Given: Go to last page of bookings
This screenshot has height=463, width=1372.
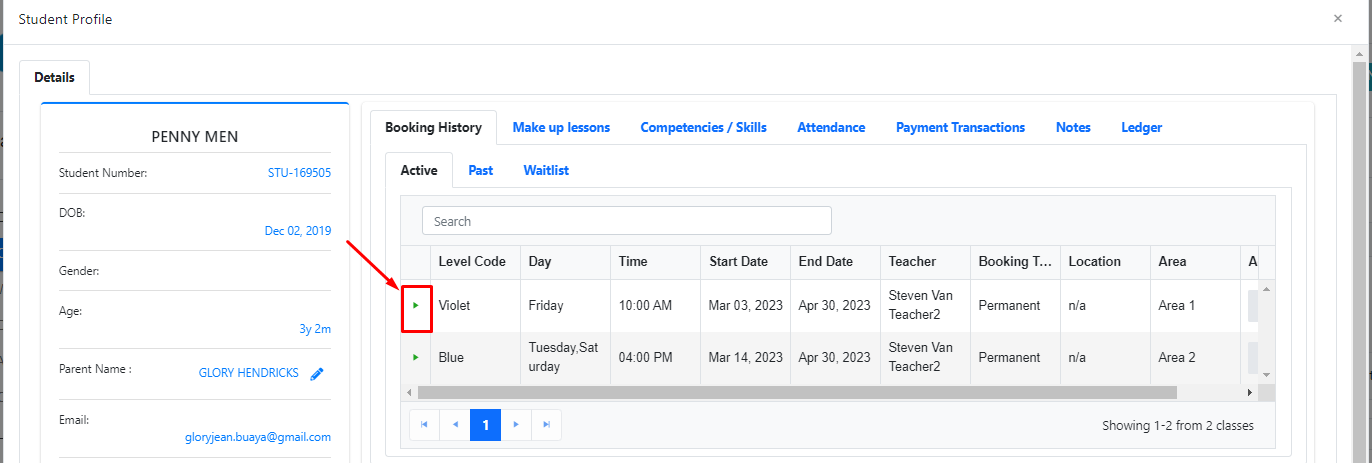Looking at the screenshot, I should point(546,425).
